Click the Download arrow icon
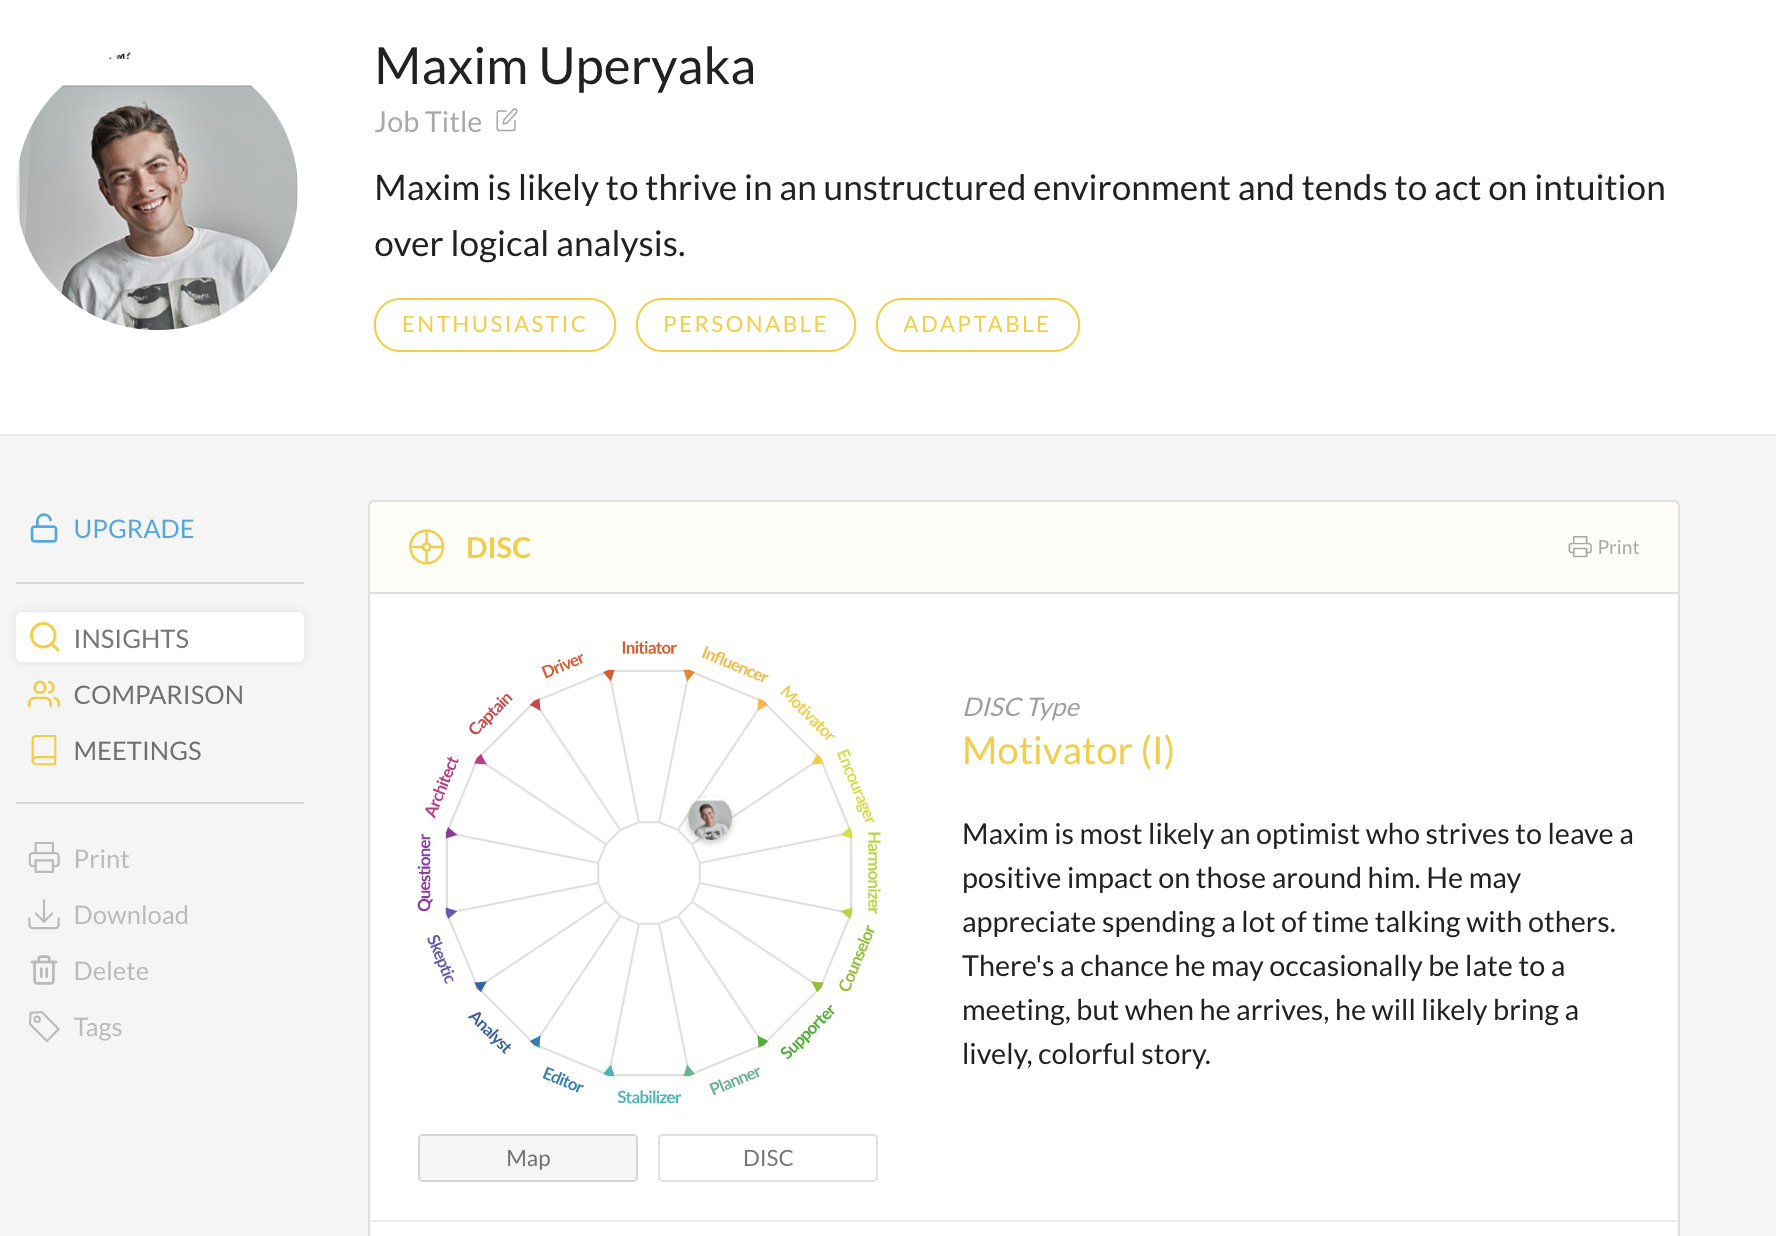The height and width of the screenshot is (1236, 1776). (44, 914)
